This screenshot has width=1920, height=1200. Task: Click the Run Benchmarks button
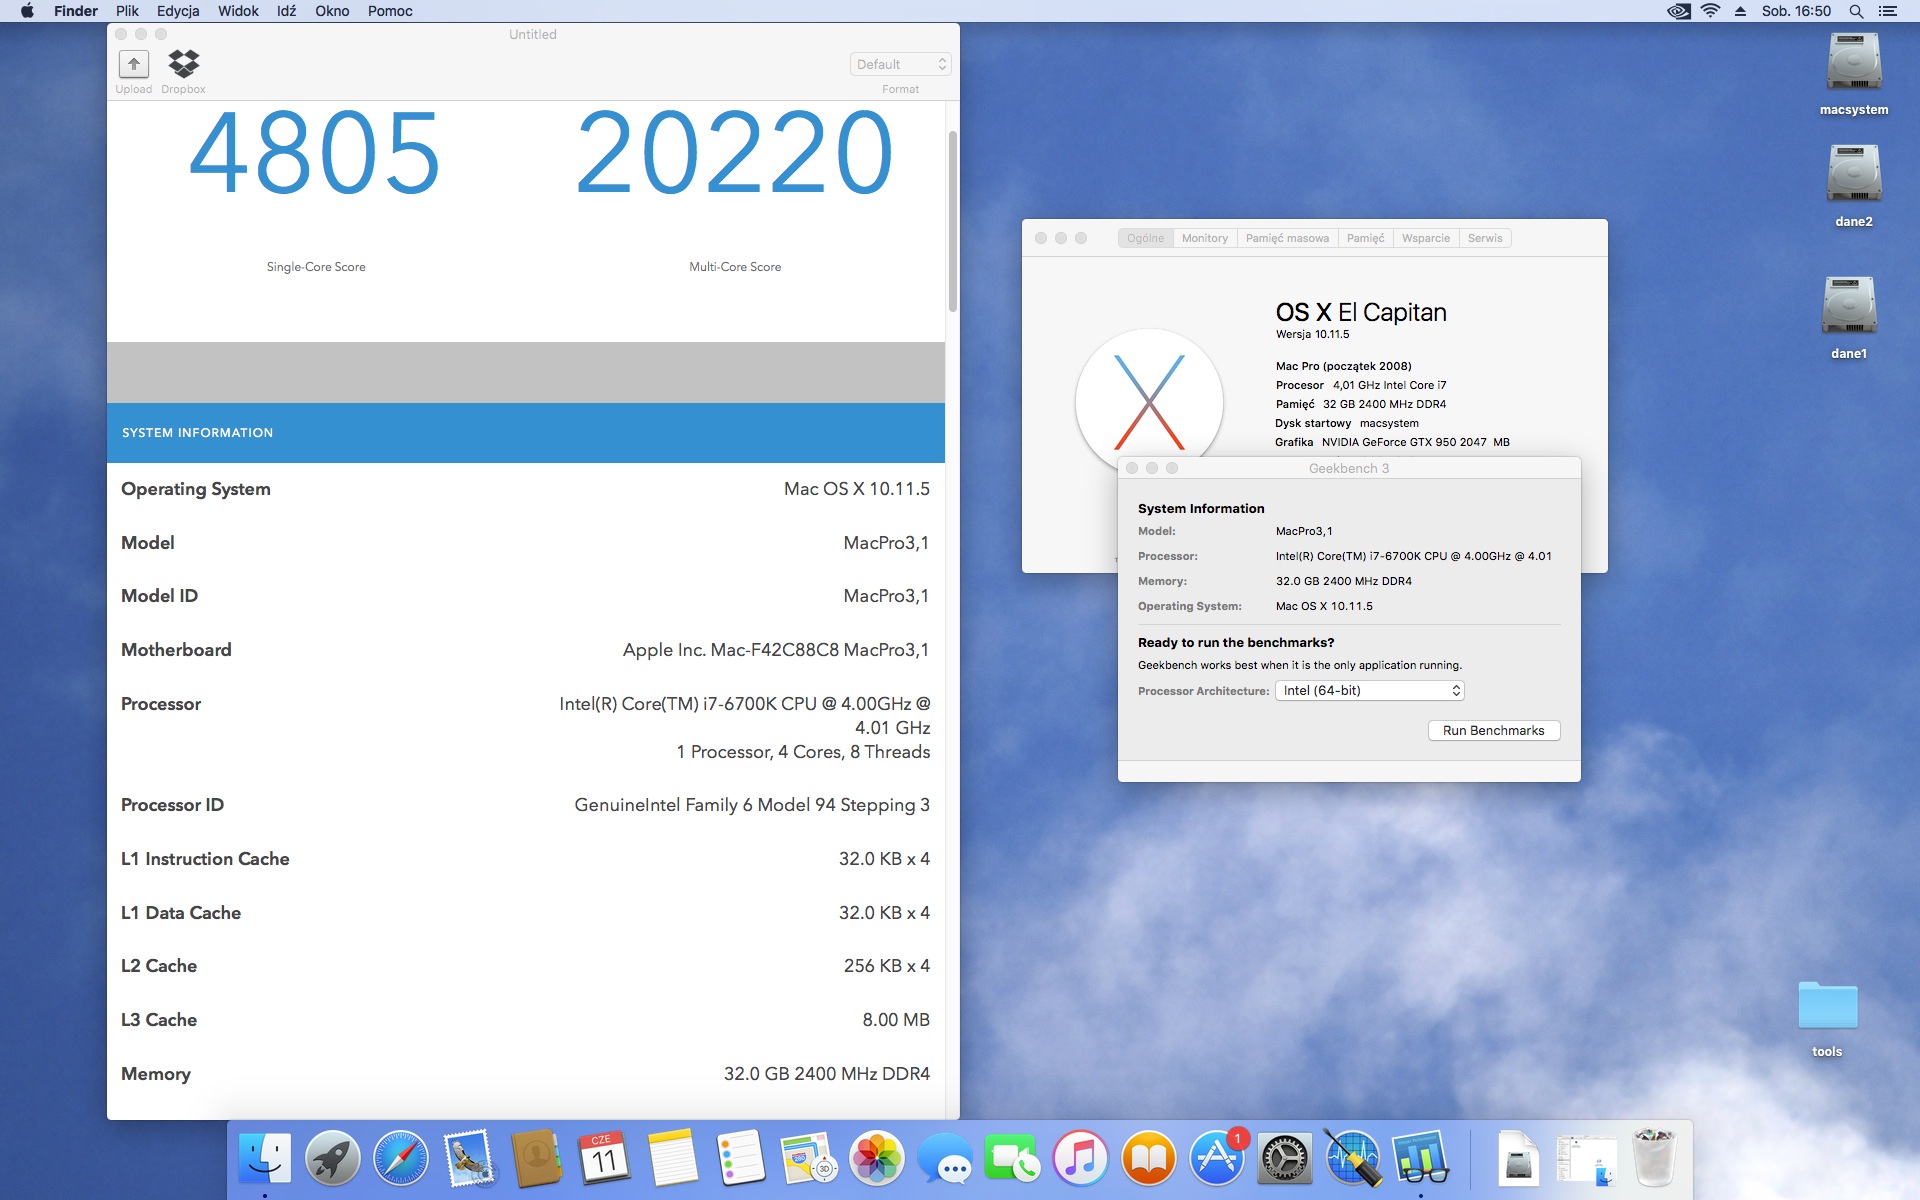[x=1493, y=731]
